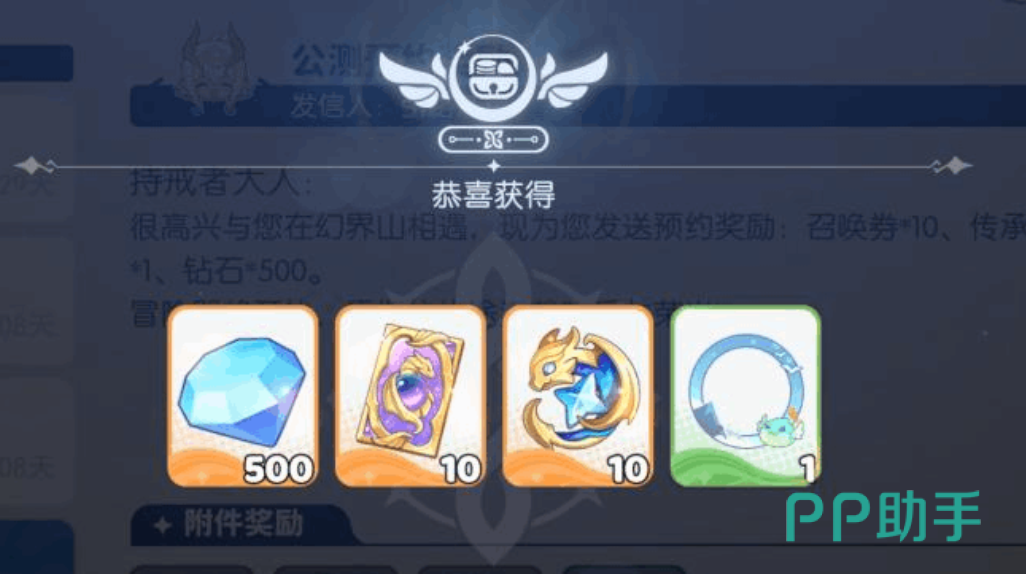Image resolution: width=1026 pixels, height=574 pixels.
Task: Click the right star ornament on divider line
Action: click(952, 166)
